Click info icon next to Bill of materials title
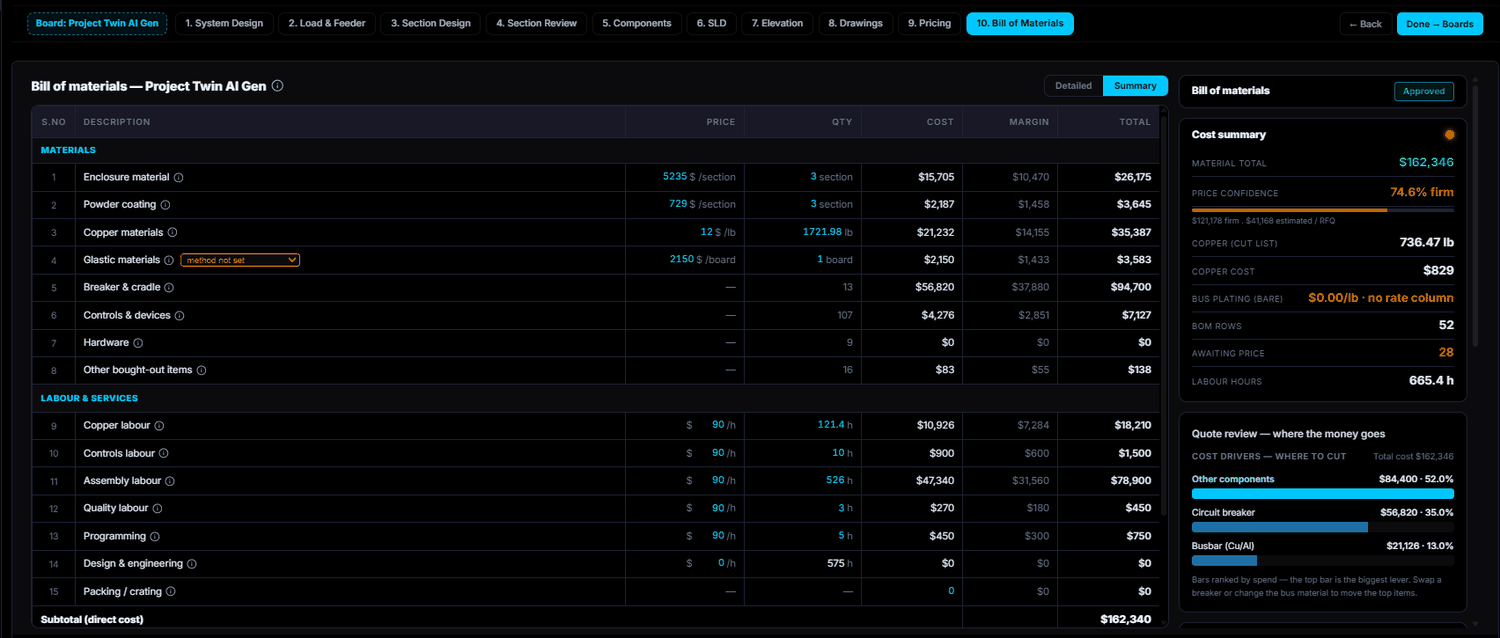The image size is (1500, 638). tap(278, 86)
